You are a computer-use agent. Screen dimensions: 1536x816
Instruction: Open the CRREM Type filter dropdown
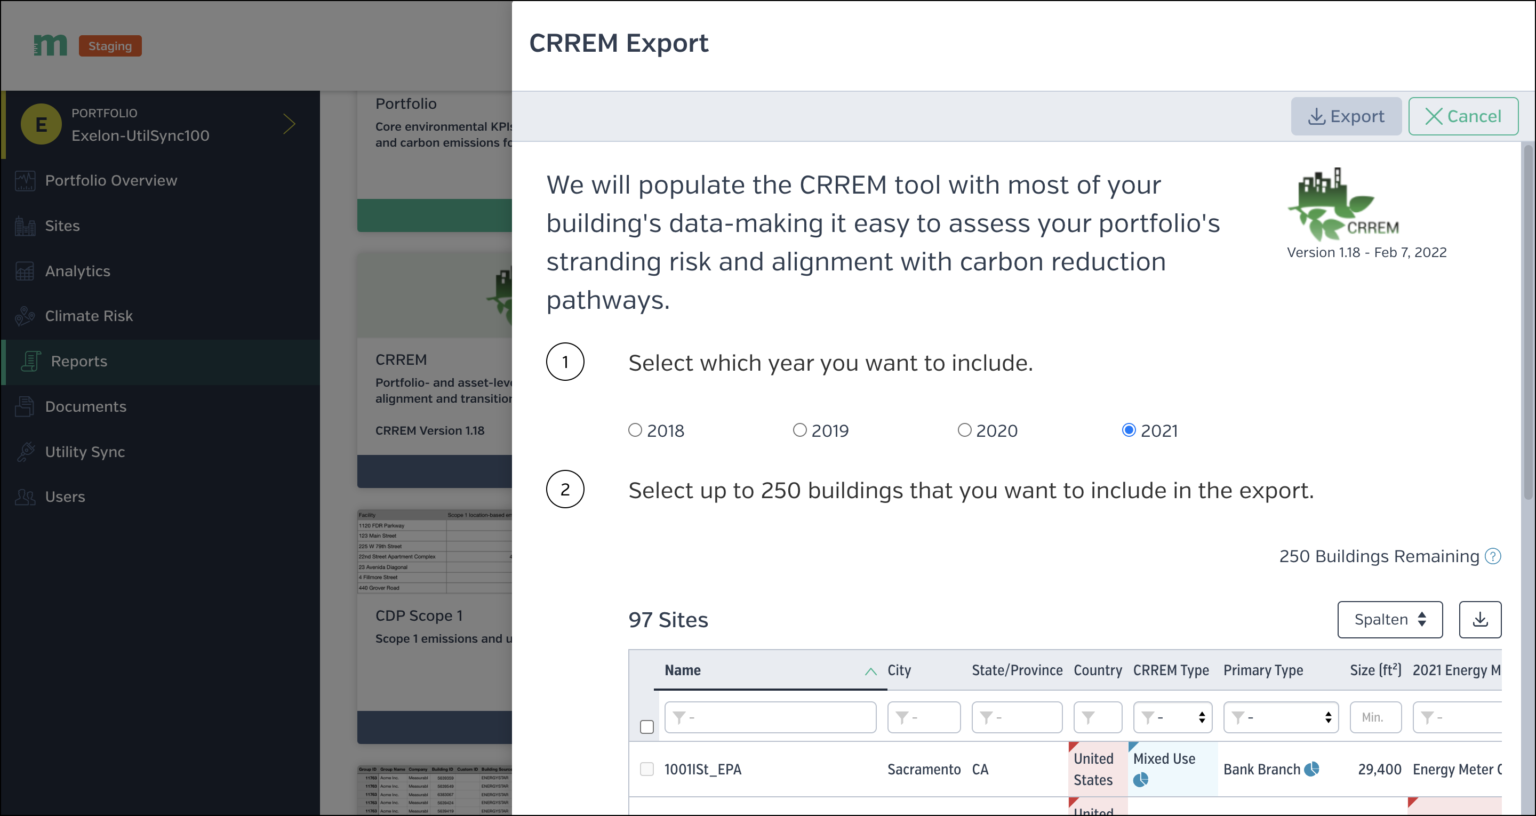pos(1172,717)
